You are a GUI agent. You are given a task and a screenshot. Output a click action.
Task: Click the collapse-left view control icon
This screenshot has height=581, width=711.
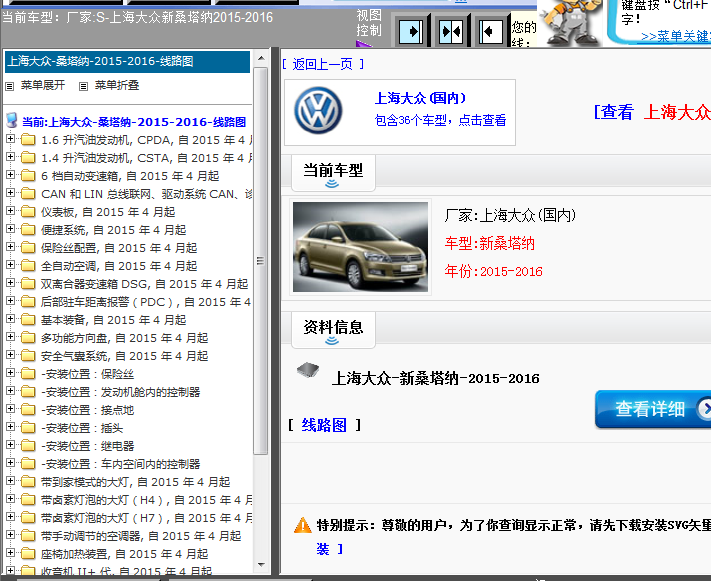[491, 32]
